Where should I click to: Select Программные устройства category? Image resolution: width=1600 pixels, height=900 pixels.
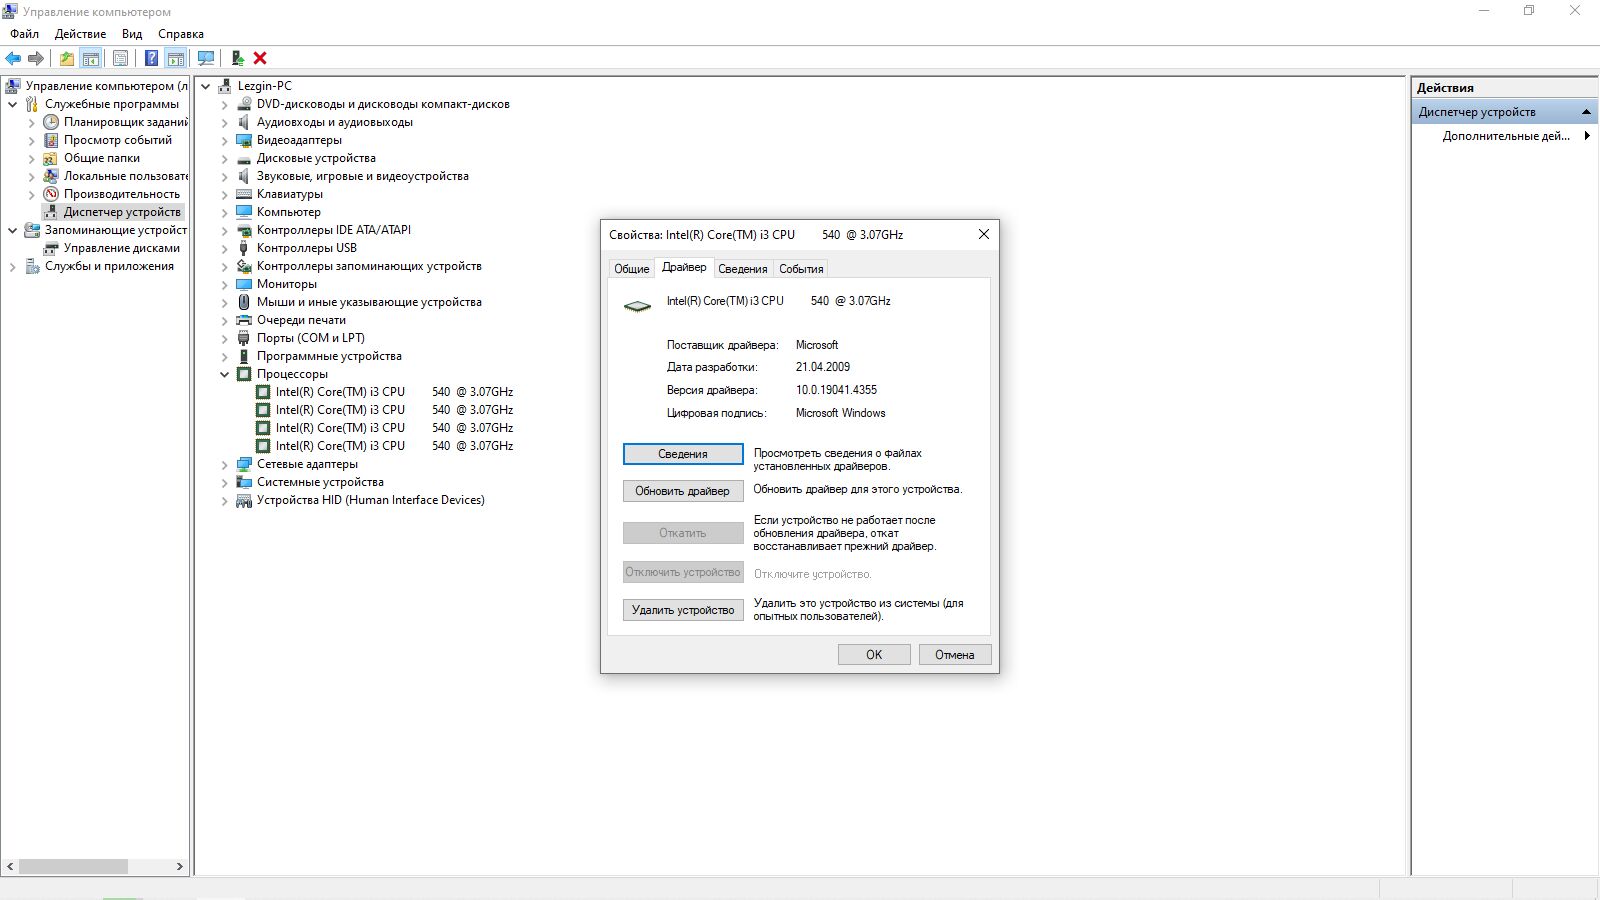329,356
